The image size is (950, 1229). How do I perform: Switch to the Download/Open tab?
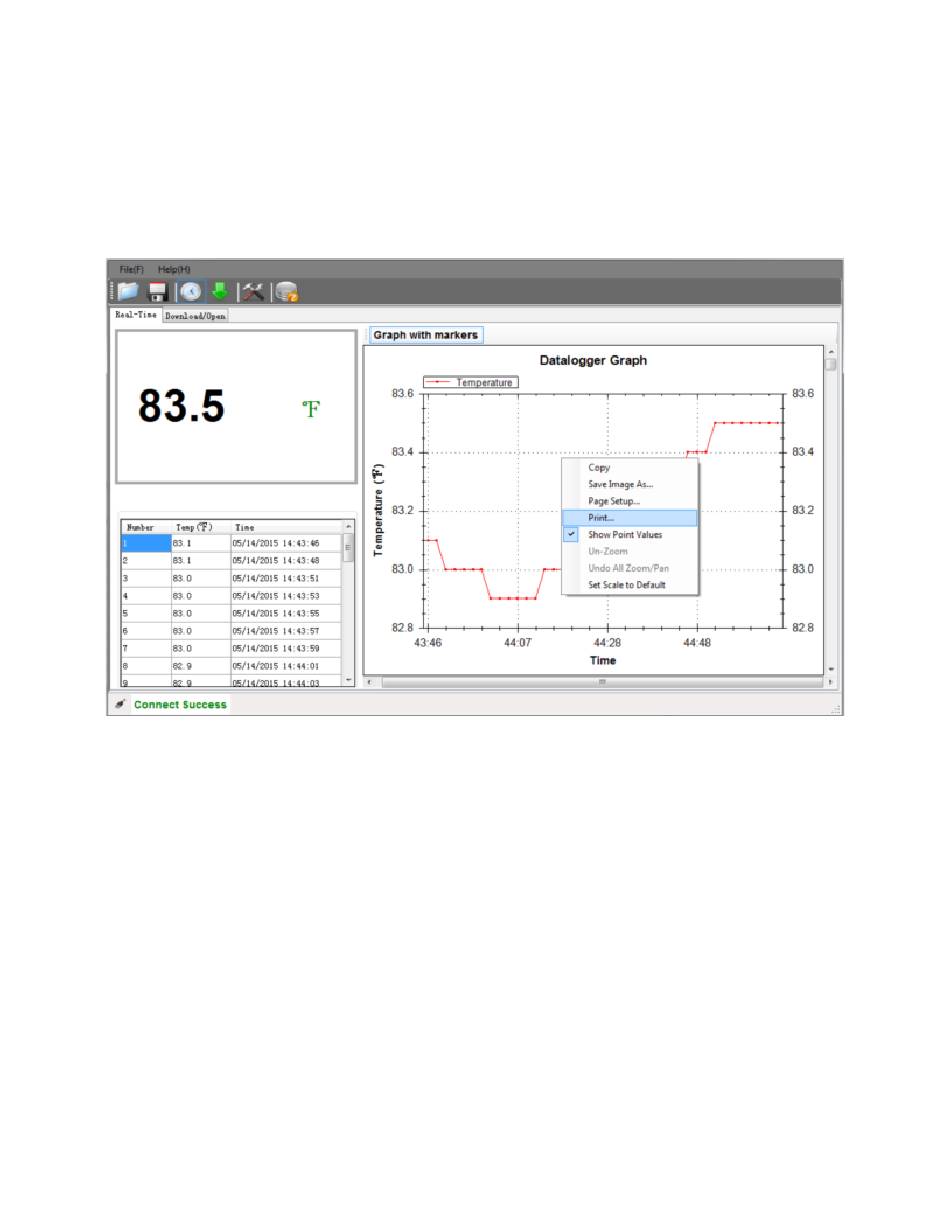coord(196,315)
